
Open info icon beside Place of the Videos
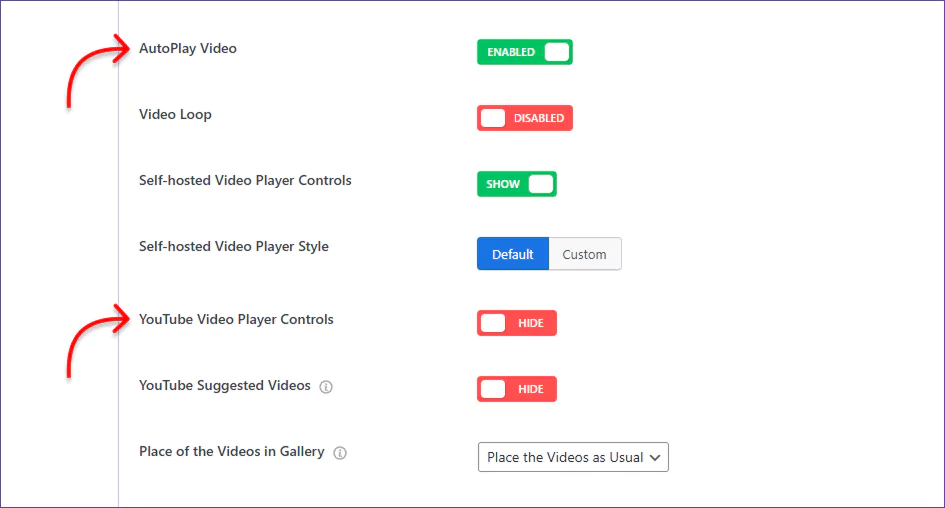340,453
